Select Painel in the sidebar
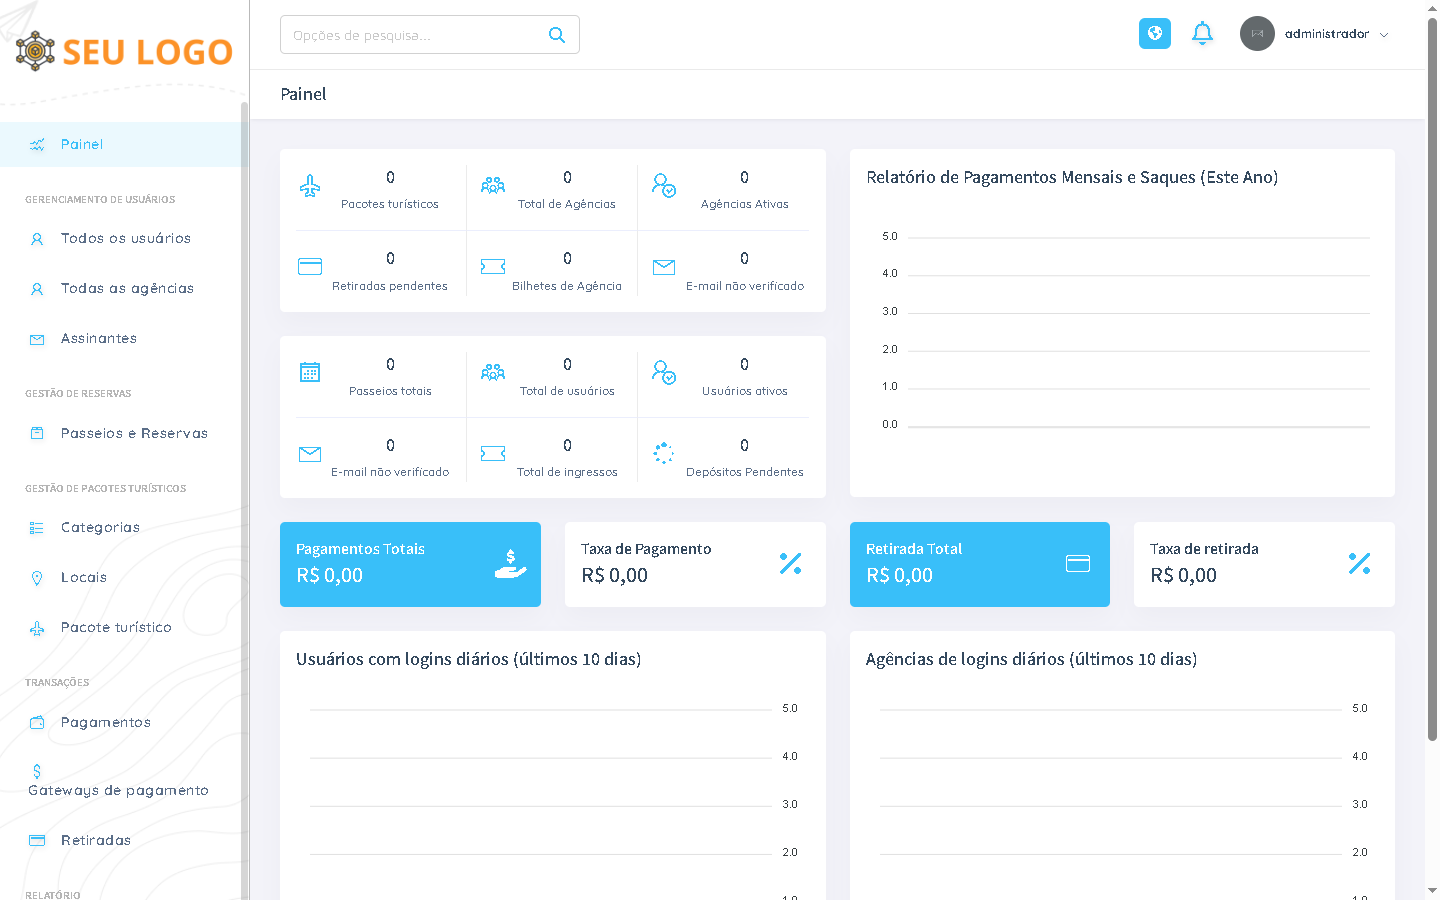The image size is (1440, 900). [82, 144]
